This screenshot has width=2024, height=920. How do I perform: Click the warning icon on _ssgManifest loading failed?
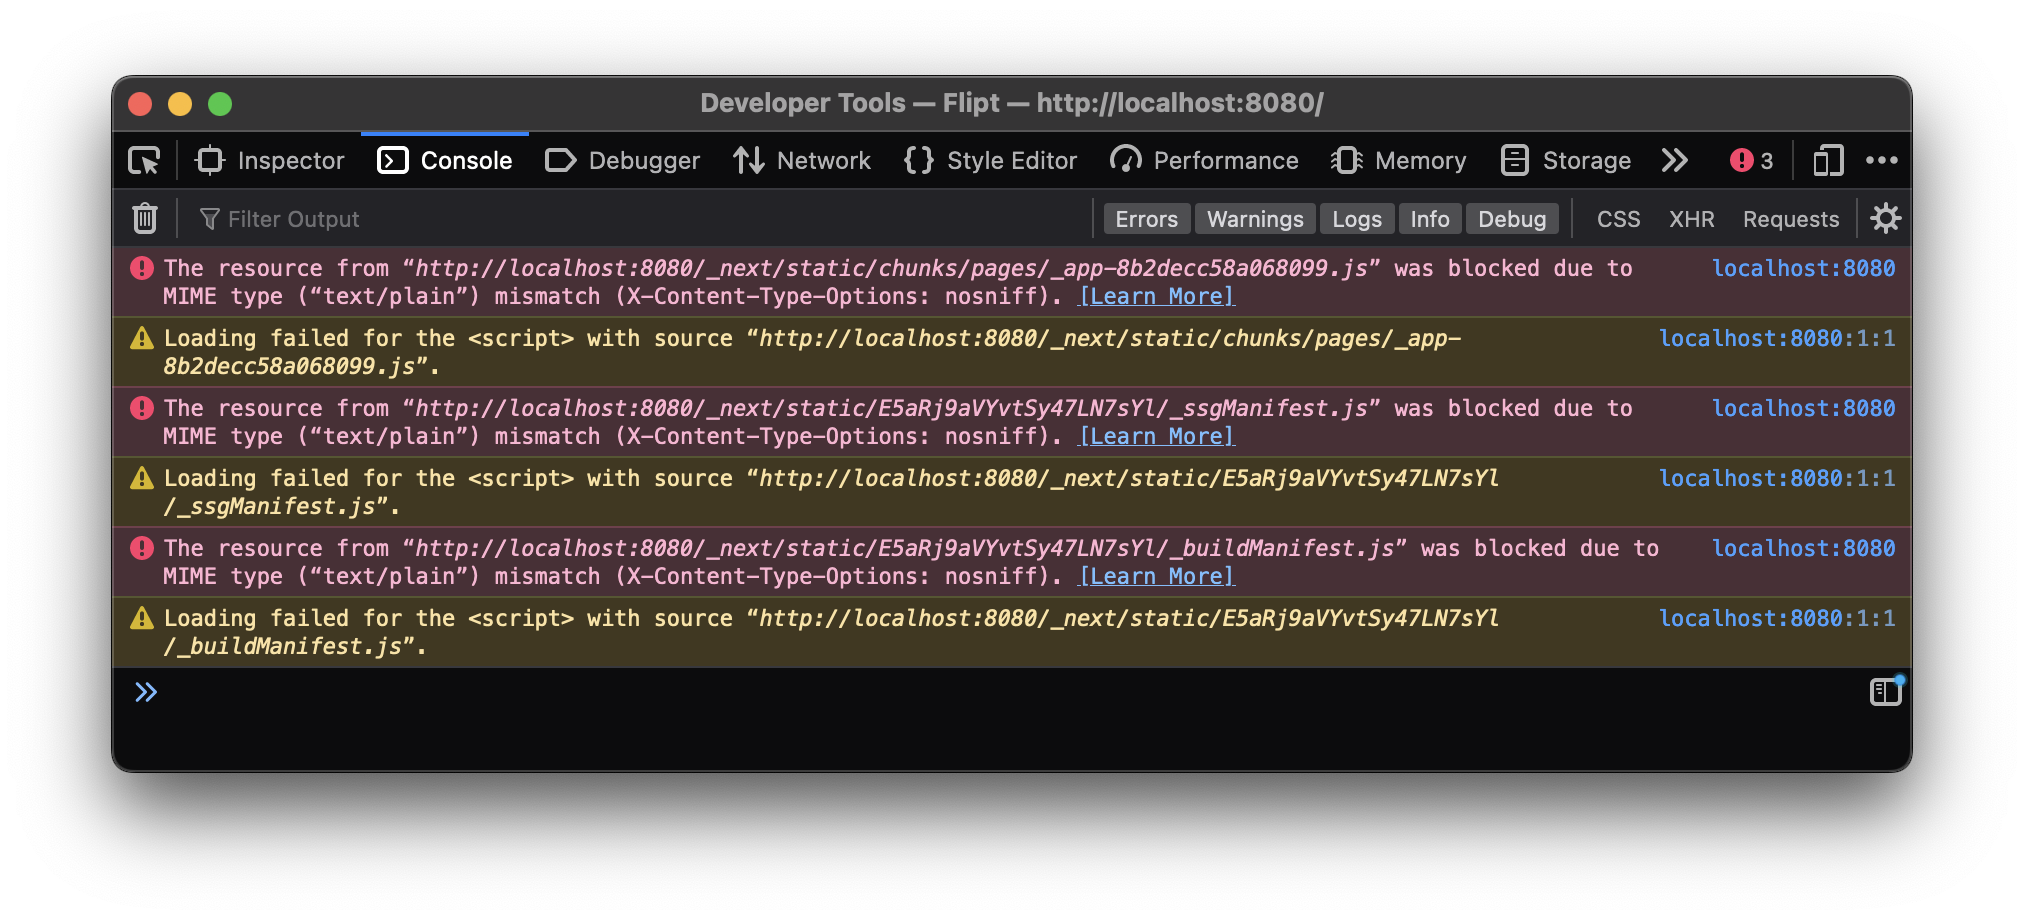(142, 478)
